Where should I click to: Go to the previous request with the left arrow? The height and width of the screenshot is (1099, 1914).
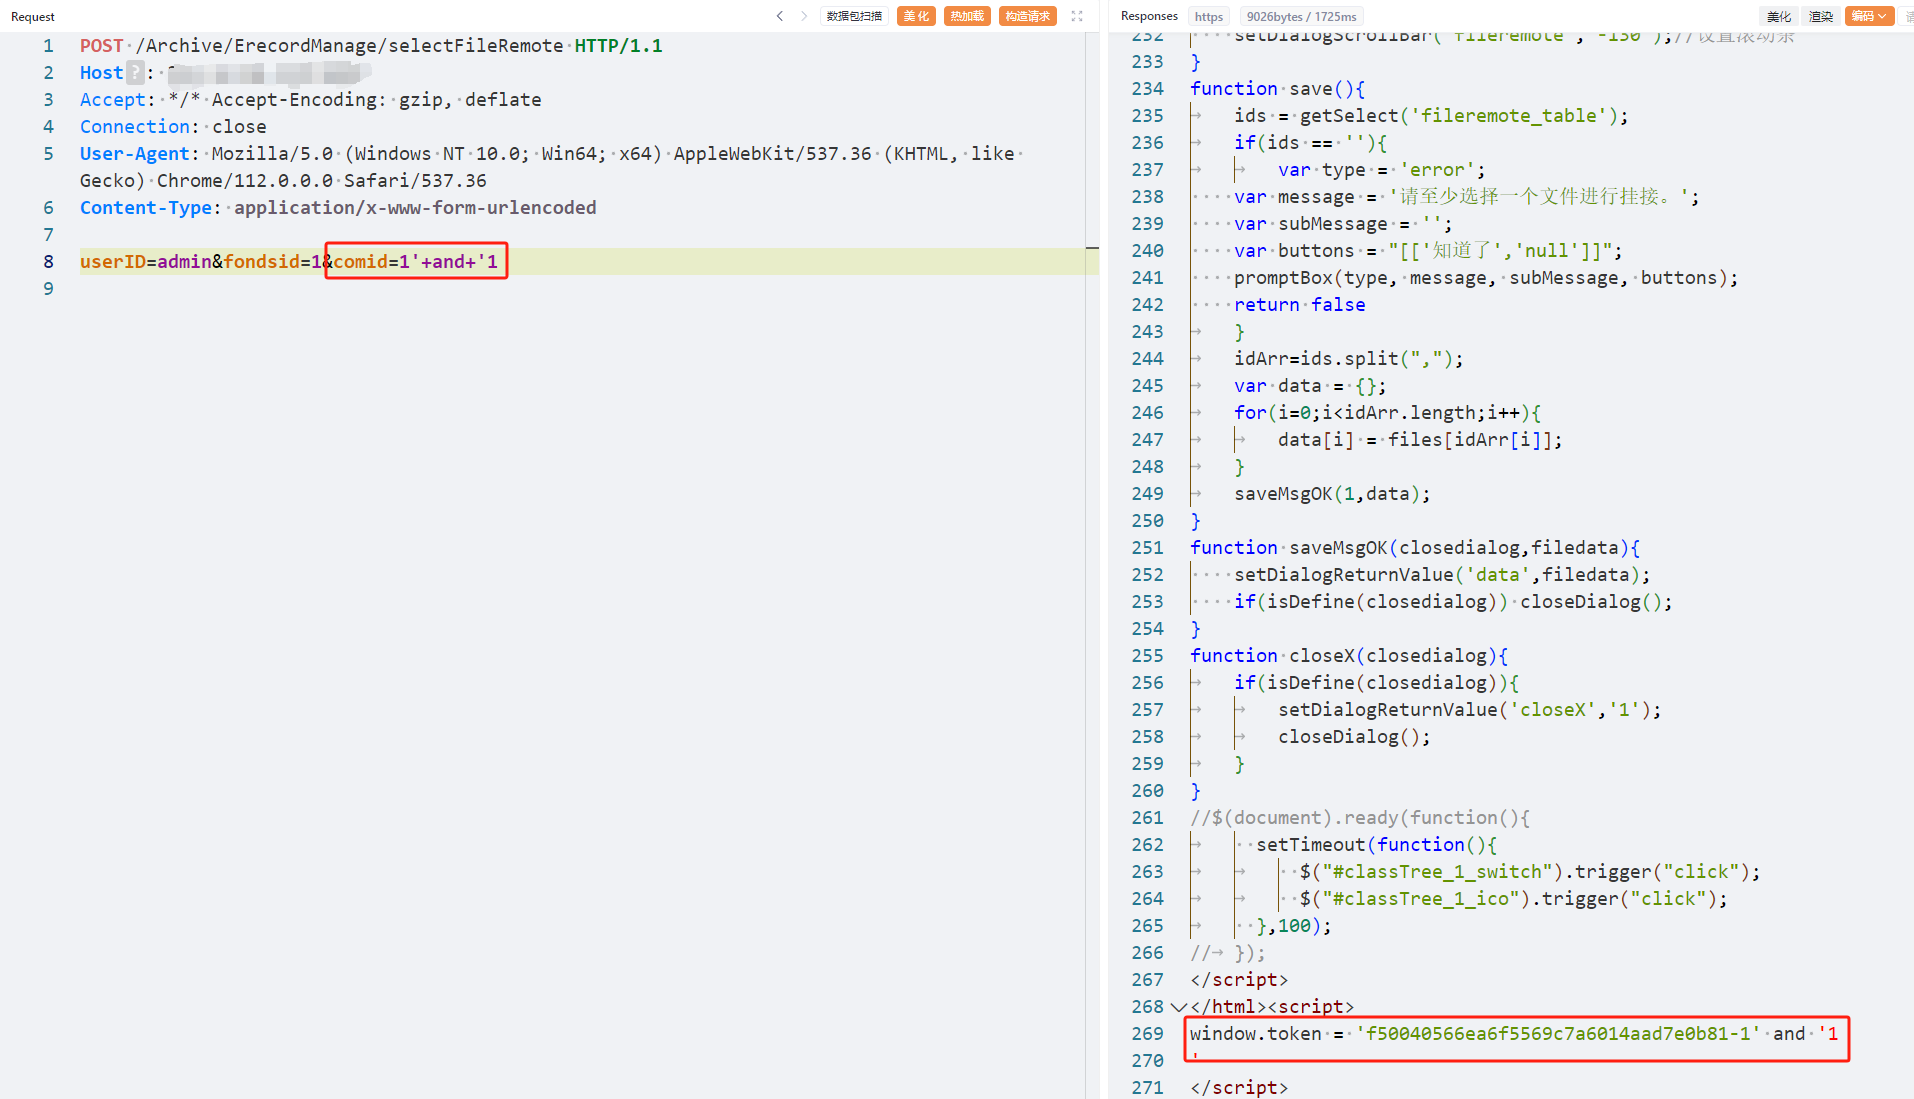point(780,16)
